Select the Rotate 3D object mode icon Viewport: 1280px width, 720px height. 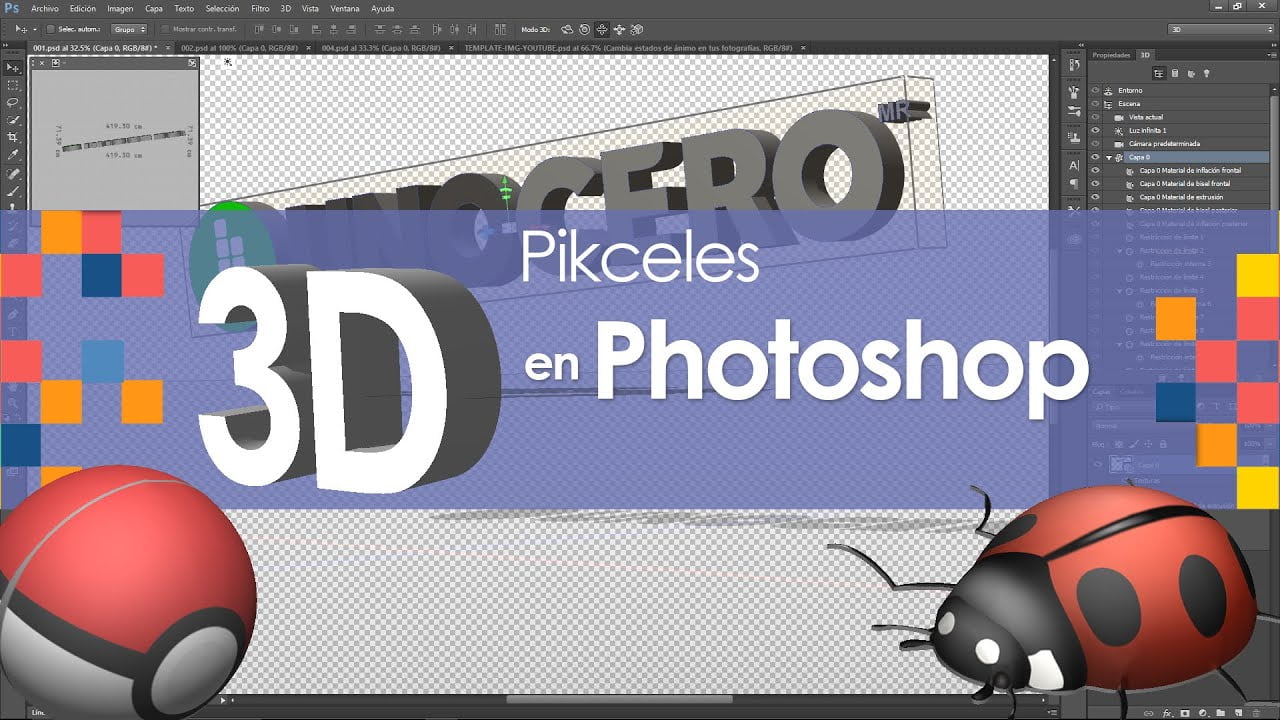[567, 29]
